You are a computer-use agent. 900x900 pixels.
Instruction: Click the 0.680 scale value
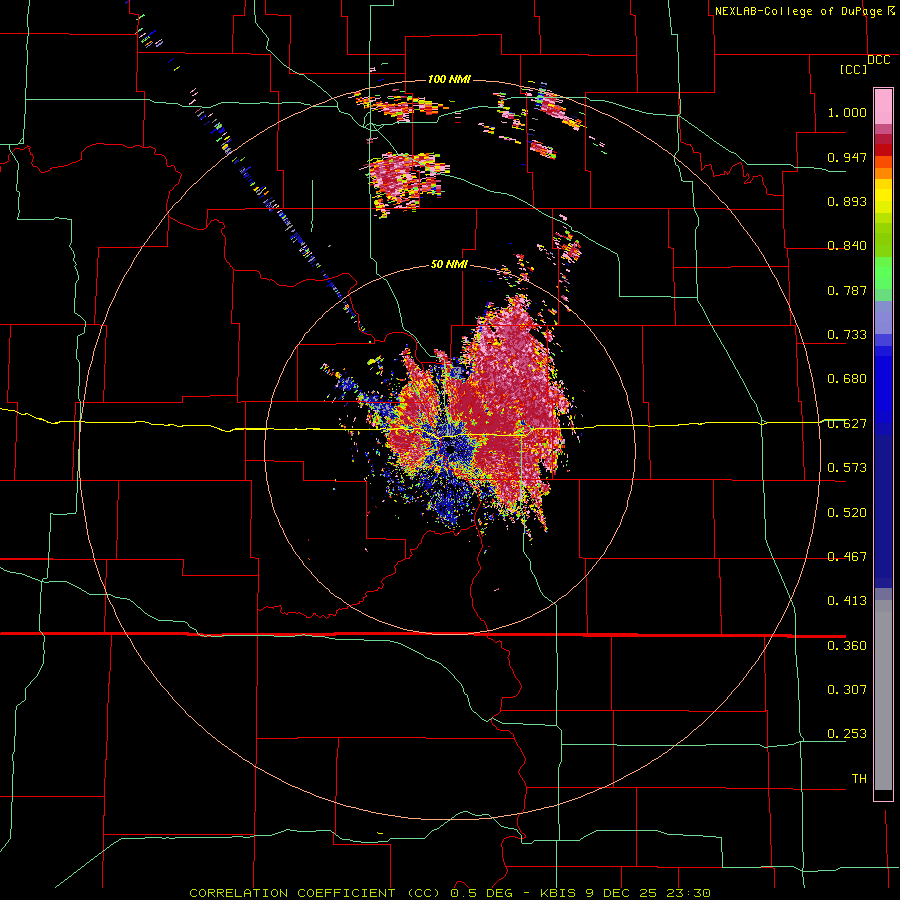(847, 378)
